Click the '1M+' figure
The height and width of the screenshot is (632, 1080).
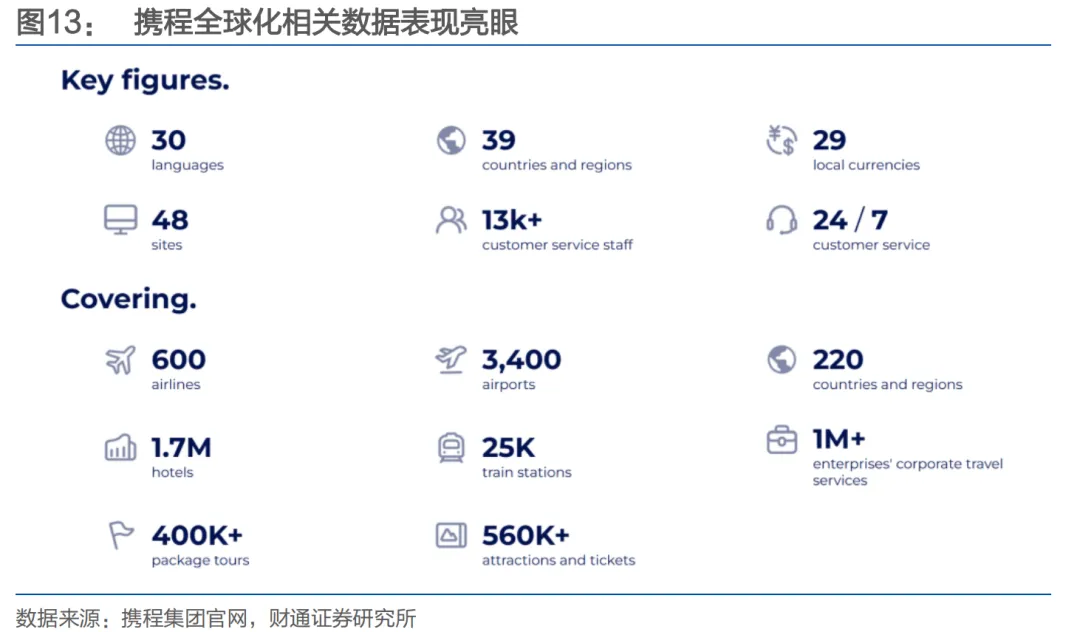point(838,439)
